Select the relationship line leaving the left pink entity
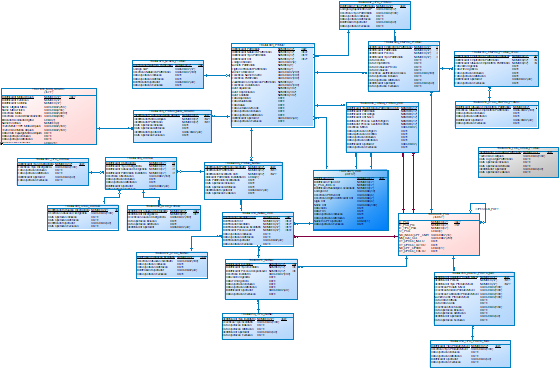Viewport: 560px width, 368px height. 115,128
